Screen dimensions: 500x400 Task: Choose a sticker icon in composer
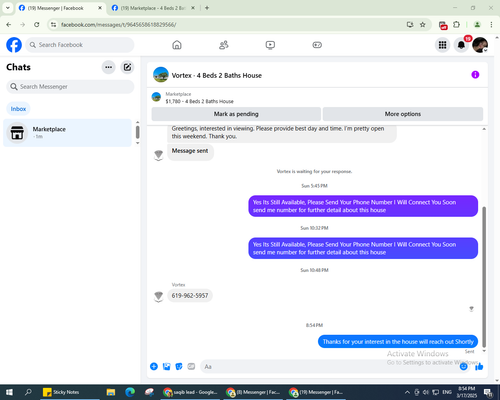point(179,367)
